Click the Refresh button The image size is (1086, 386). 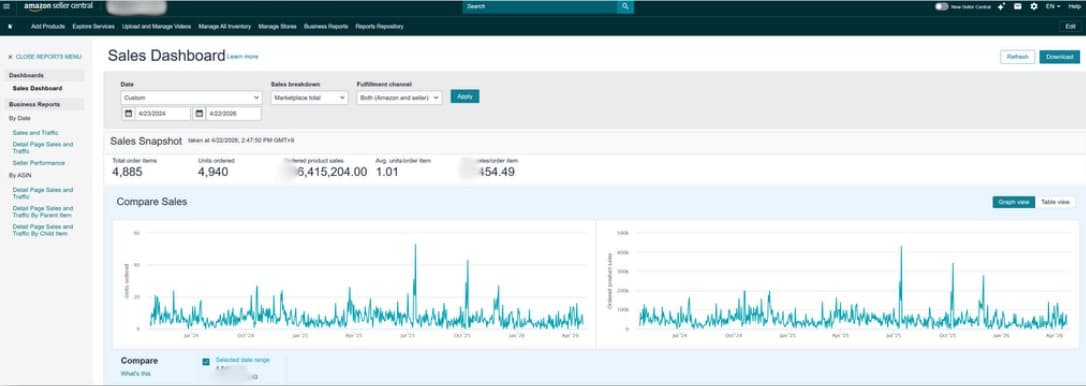[1017, 57]
